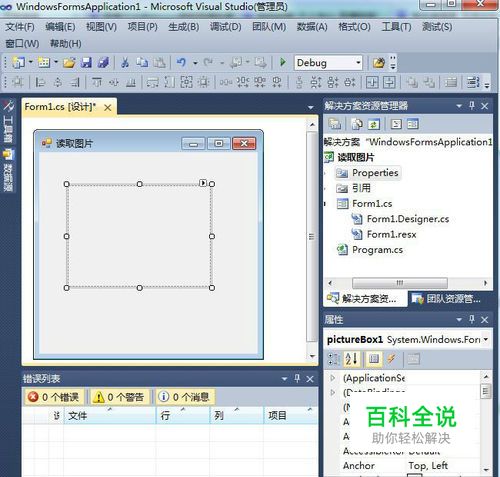500x477 pixels.
Task: Select Program.cs in Solution Explorer
Action: [x=377, y=250]
